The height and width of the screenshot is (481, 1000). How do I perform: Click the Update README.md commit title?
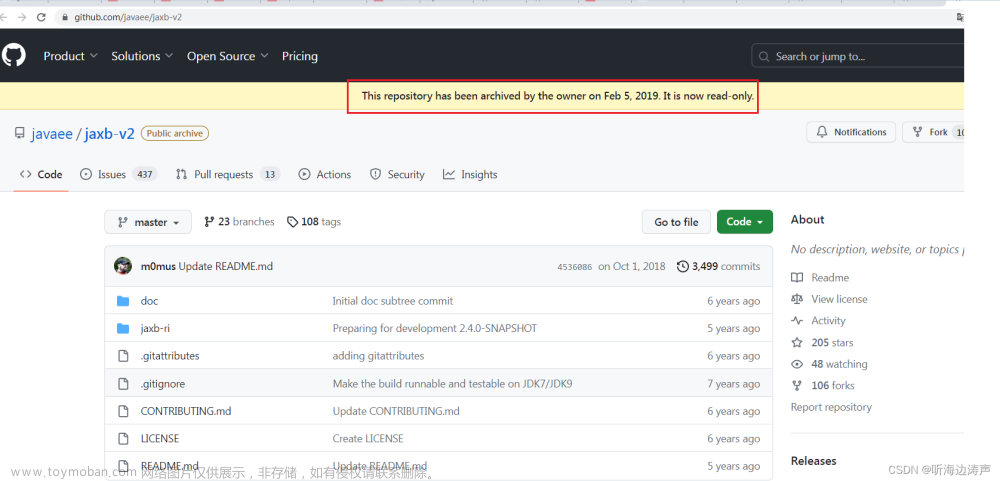[x=226, y=266]
